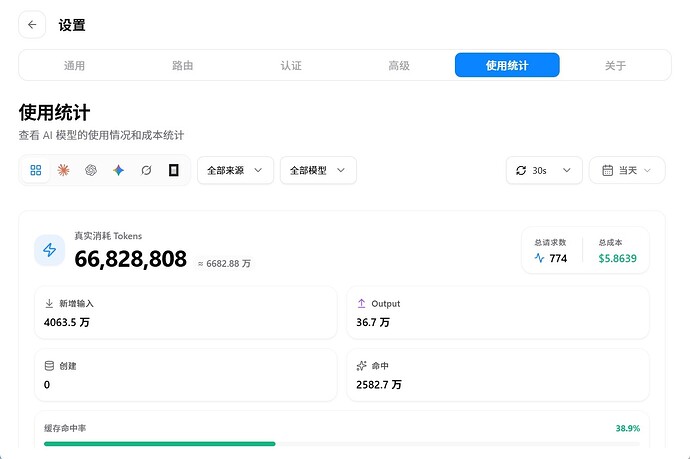Click the pulse icon next to 774
This screenshot has width=690, height=459.
tap(539, 258)
